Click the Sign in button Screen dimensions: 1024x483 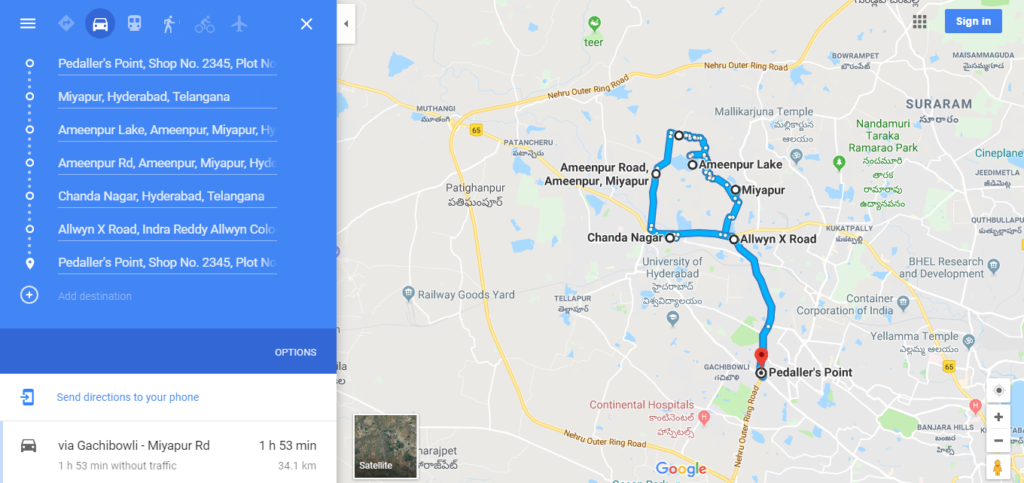[x=973, y=21]
